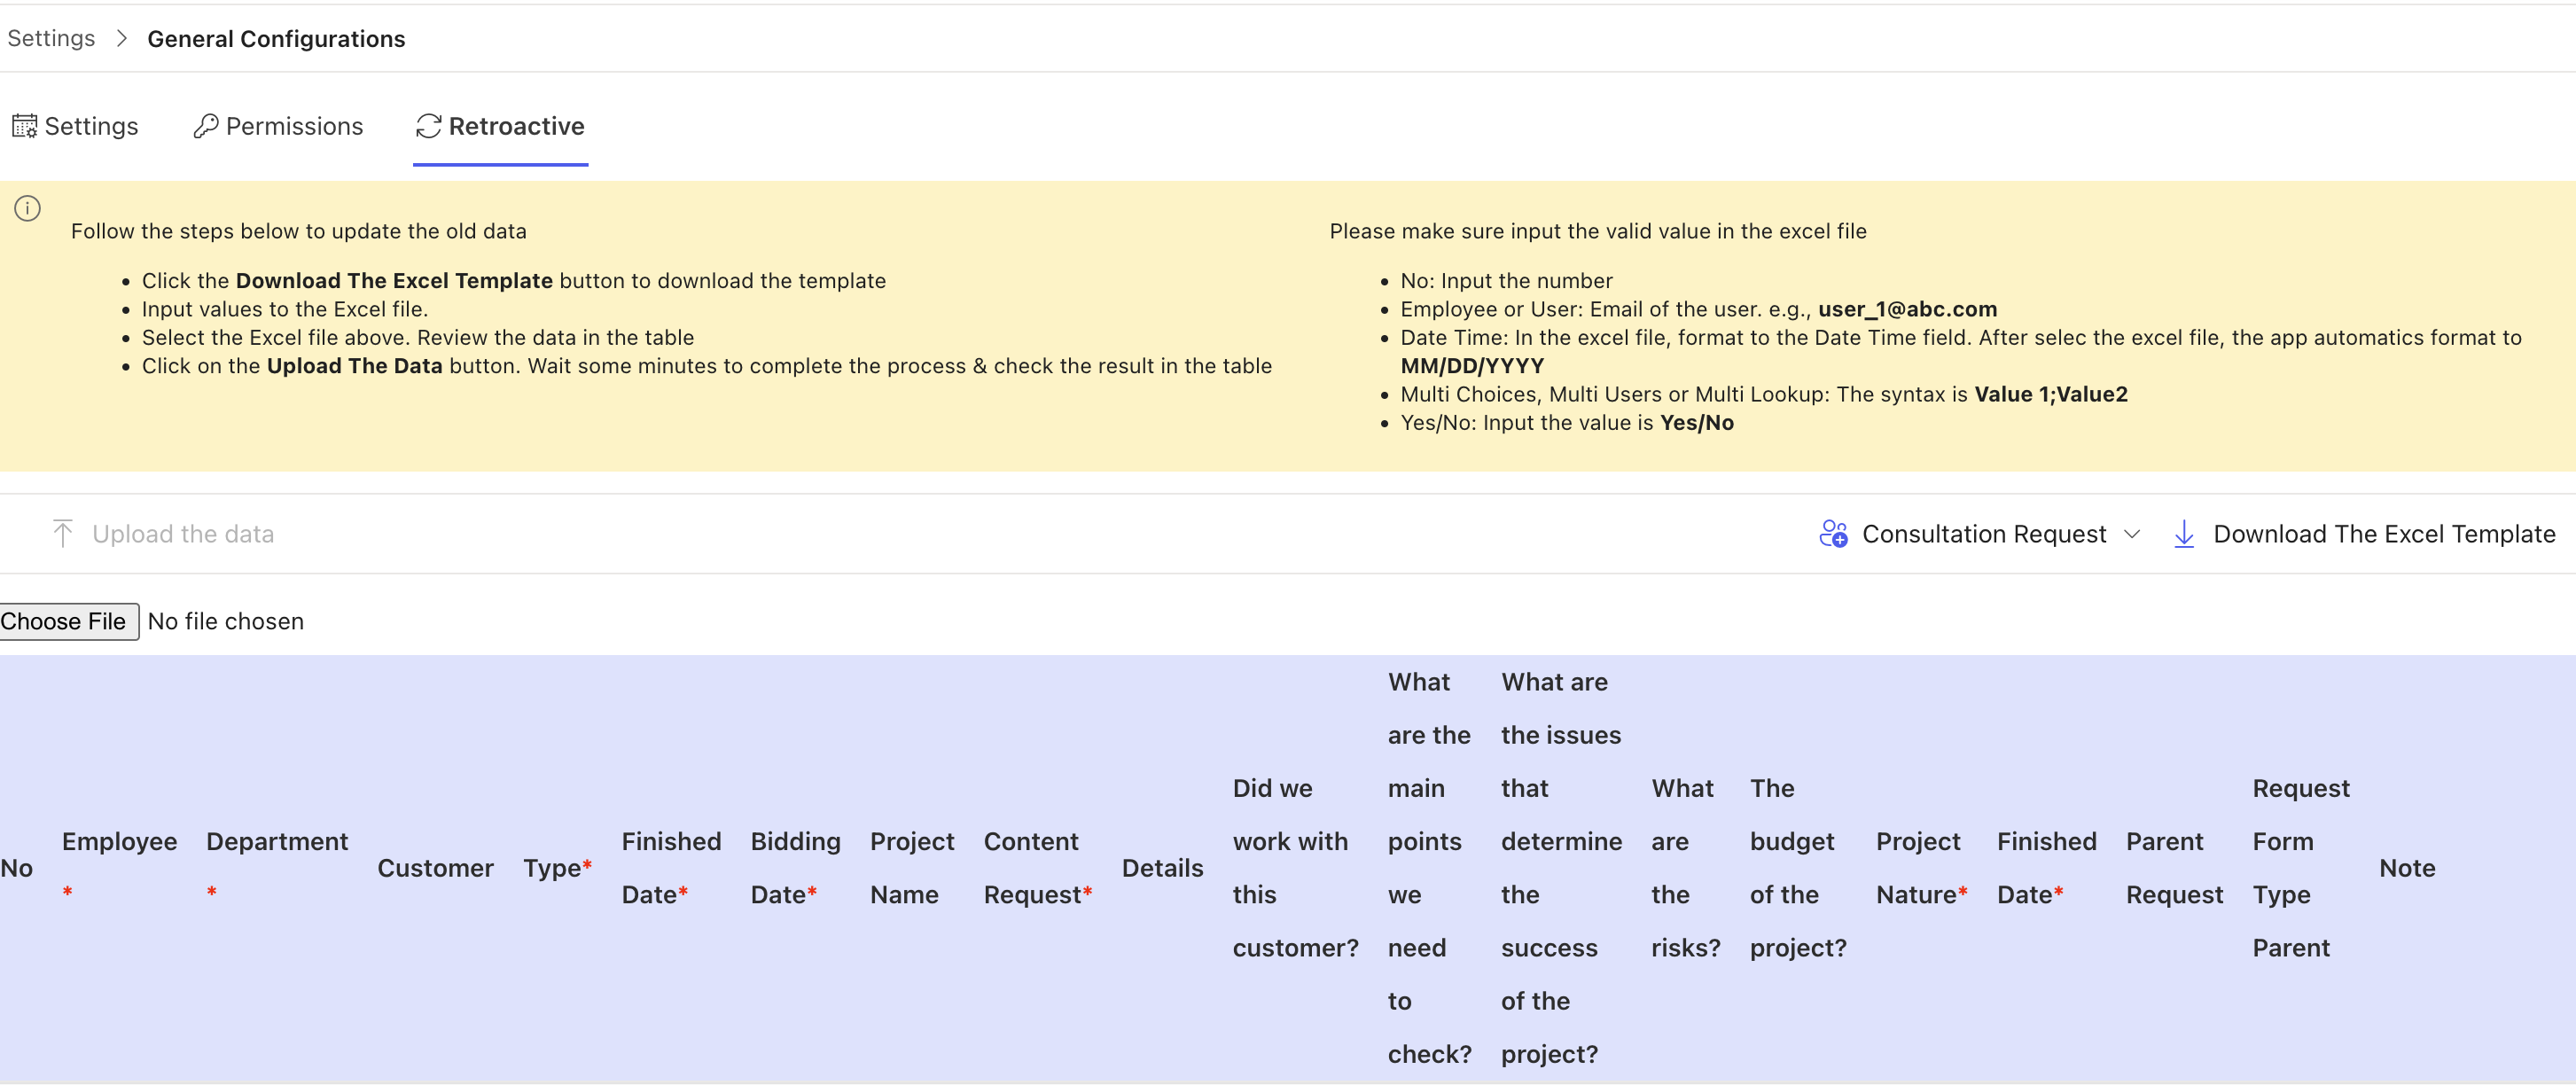Screen dimensions: 2576x1085
Task: Click the Retroactive refresh icon
Action: (429, 126)
